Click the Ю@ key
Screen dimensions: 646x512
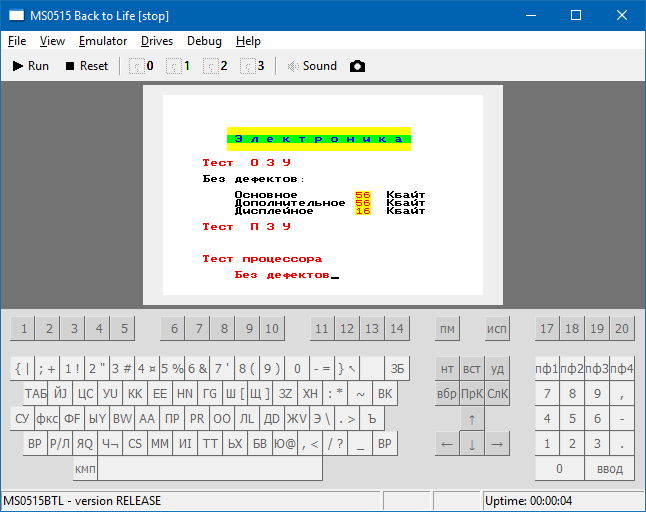(285, 444)
